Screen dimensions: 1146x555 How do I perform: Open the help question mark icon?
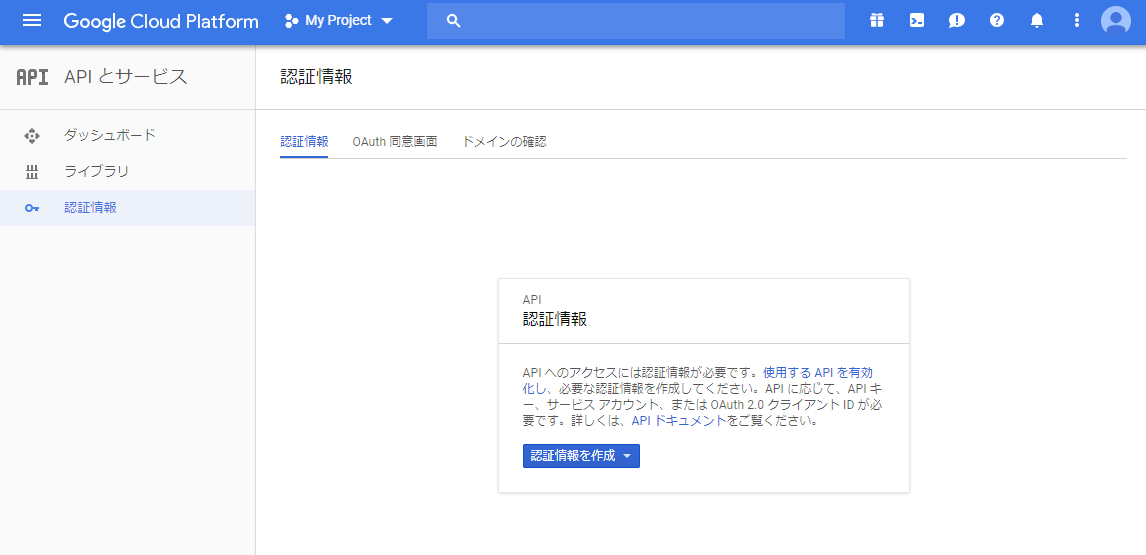(x=997, y=20)
